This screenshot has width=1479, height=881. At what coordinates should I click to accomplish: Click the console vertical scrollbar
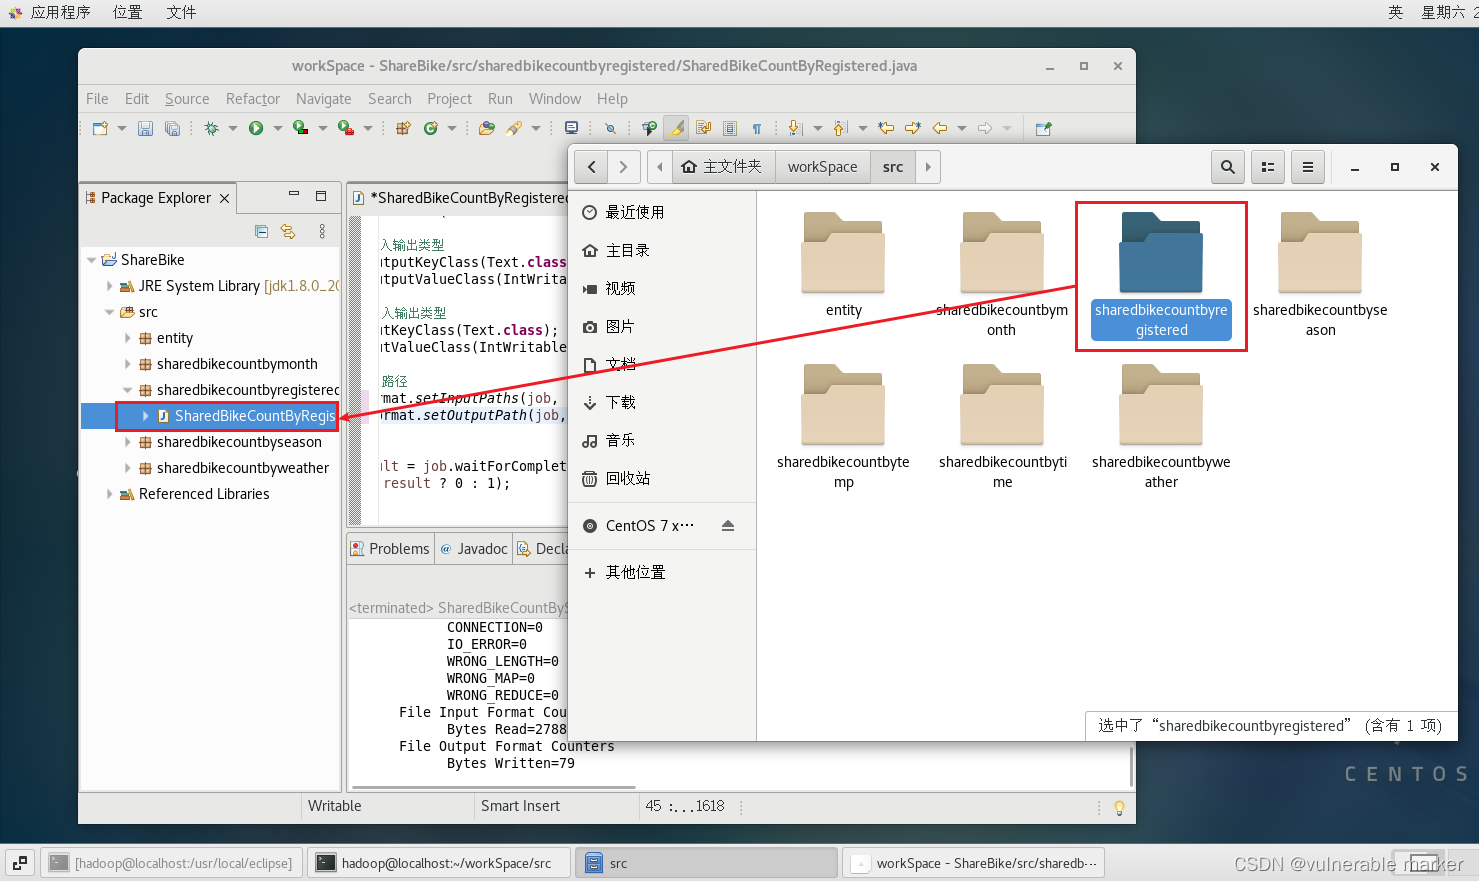tap(1131, 765)
